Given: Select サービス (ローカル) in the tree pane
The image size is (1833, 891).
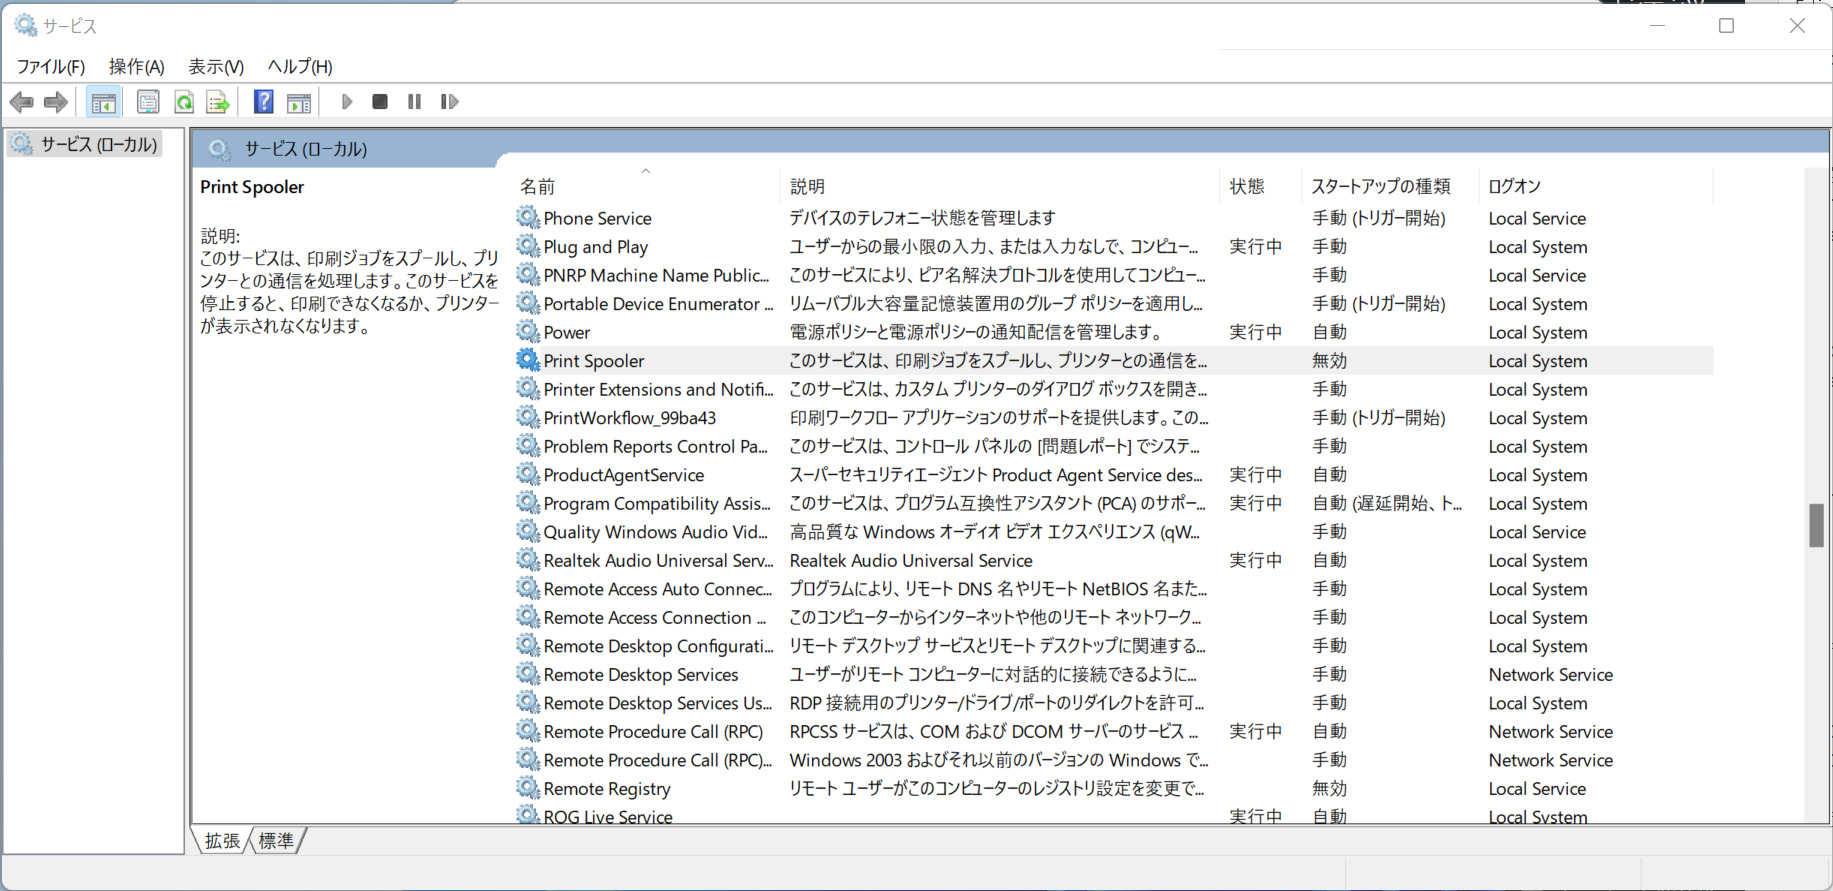Looking at the screenshot, I should point(85,144).
